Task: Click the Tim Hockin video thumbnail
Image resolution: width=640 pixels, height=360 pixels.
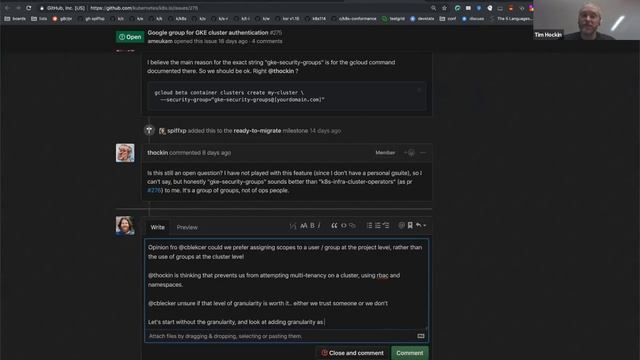Action: pyautogui.click(x=587, y=20)
